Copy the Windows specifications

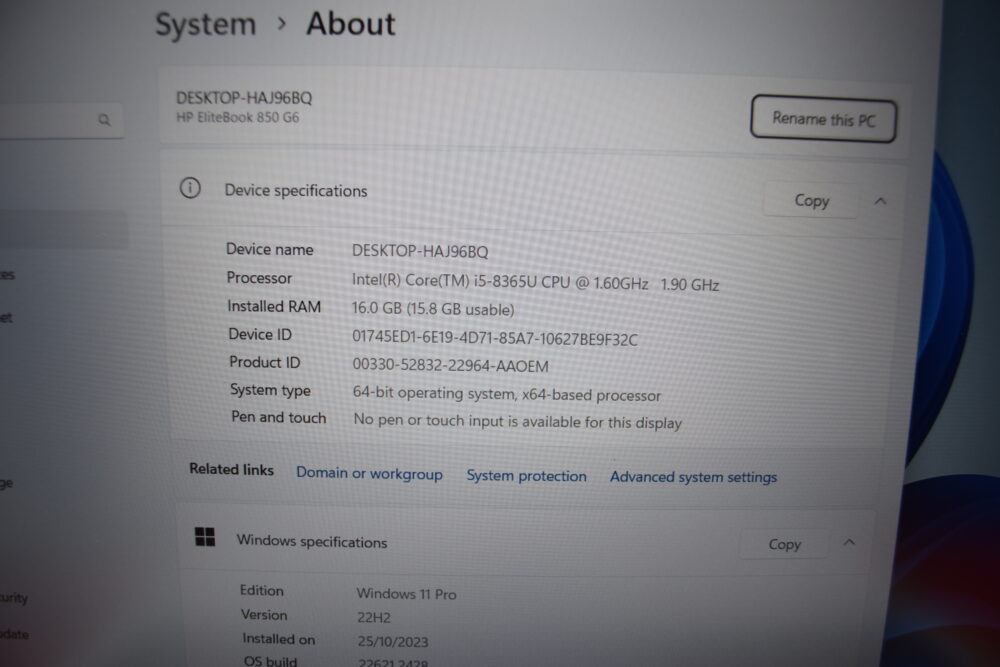[x=784, y=544]
